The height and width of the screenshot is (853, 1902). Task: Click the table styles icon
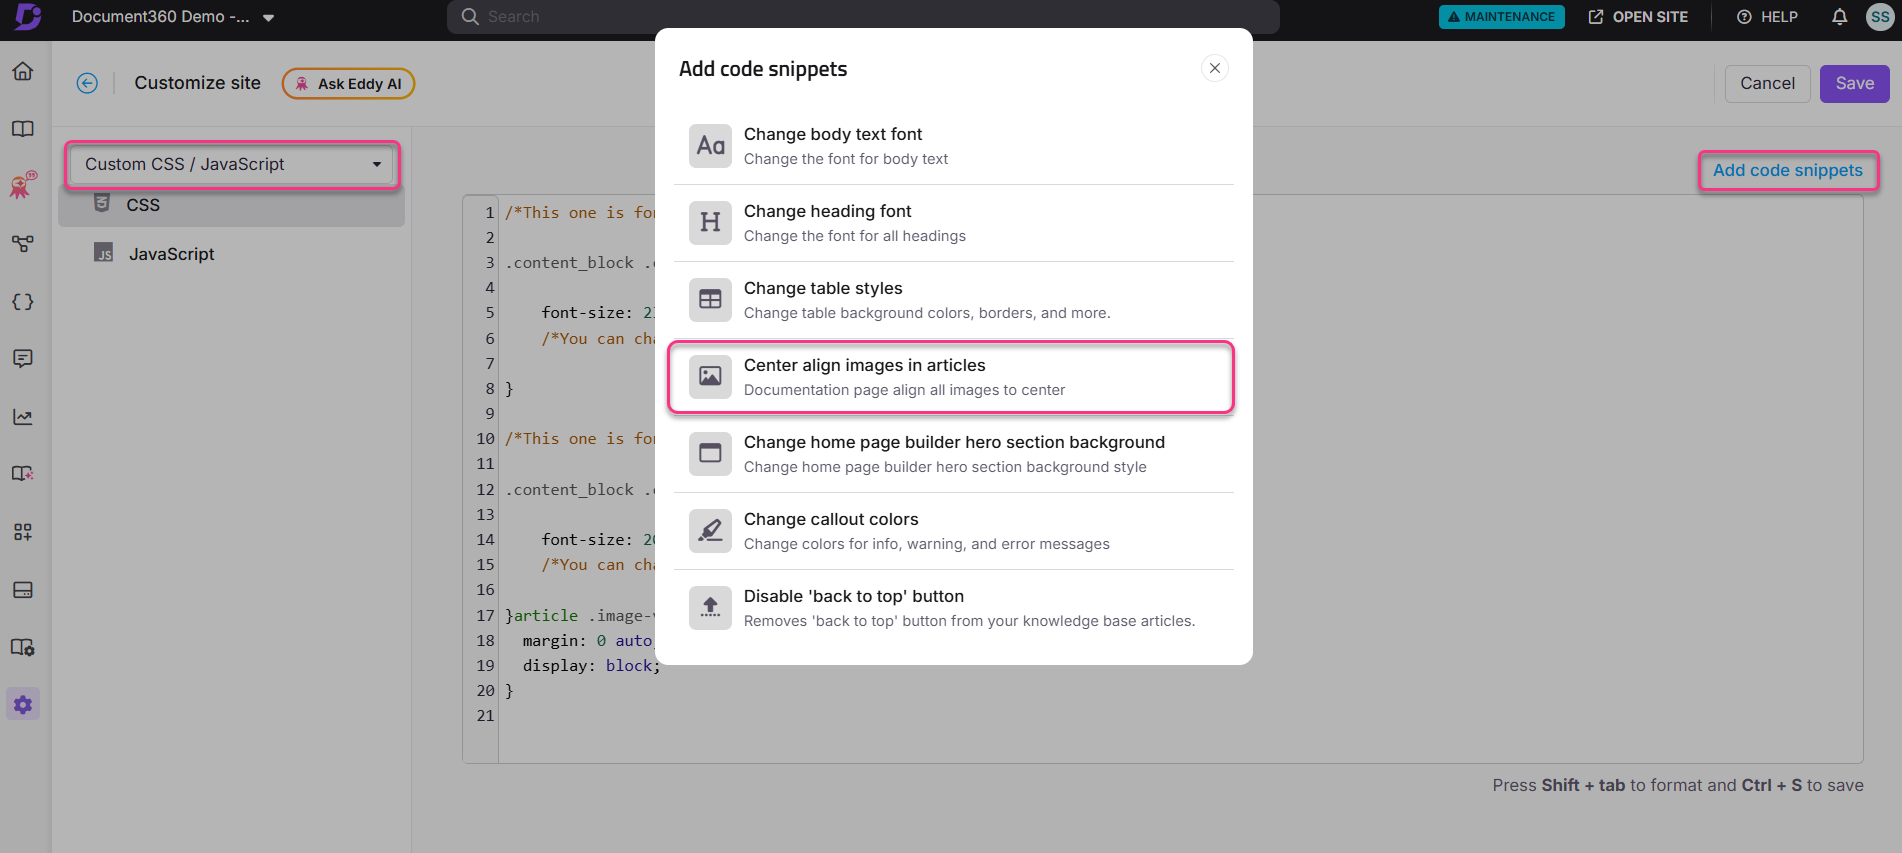click(x=710, y=300)
